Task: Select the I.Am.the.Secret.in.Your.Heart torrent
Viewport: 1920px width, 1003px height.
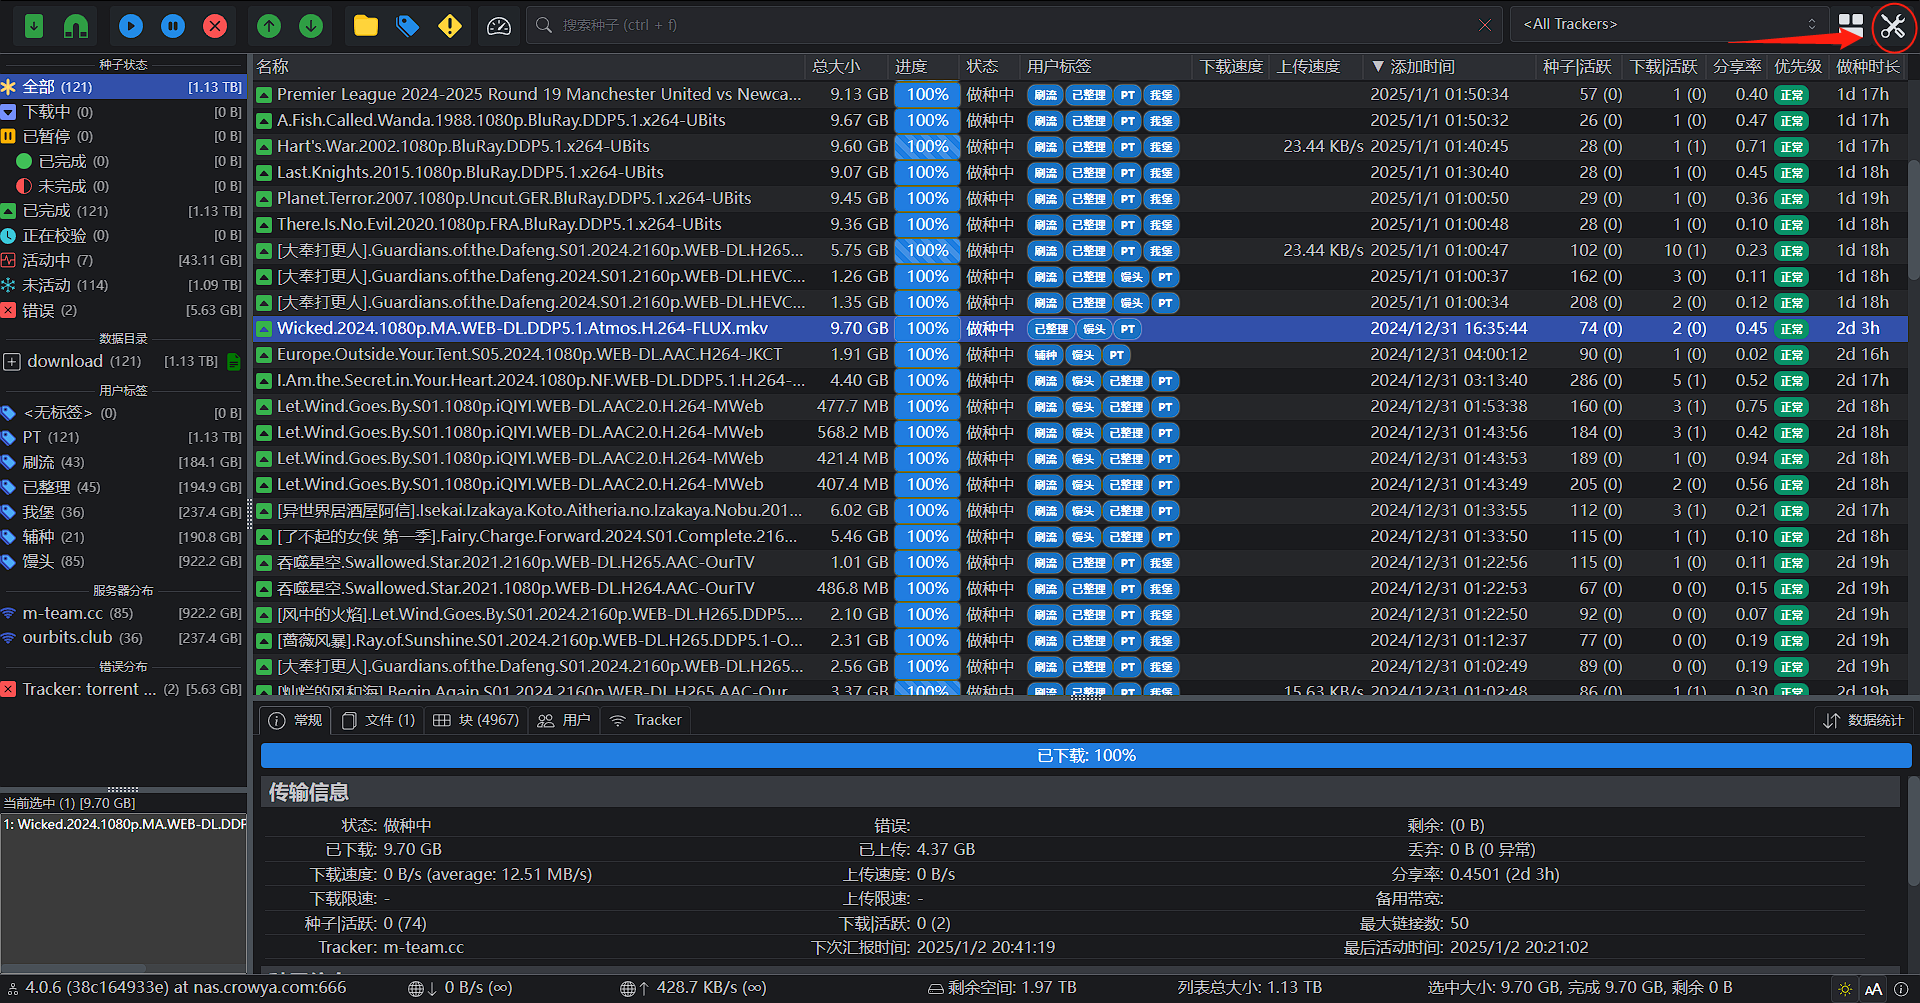Action: point(1080,381)
